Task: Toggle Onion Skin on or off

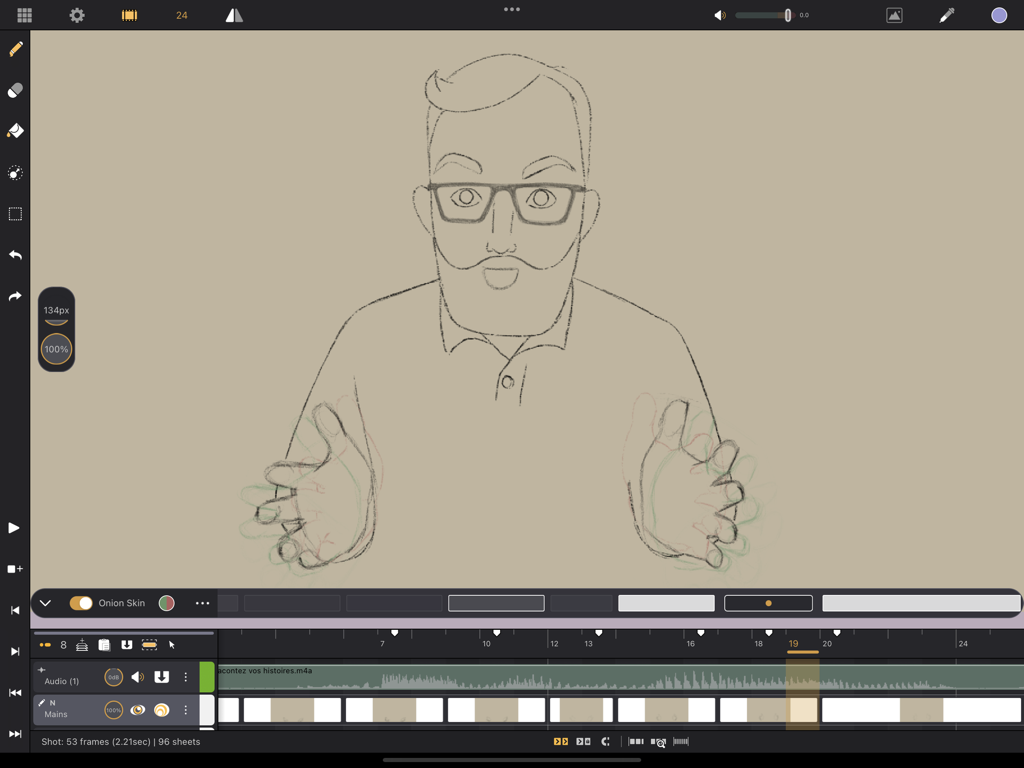Action: [x=81, y=603]
